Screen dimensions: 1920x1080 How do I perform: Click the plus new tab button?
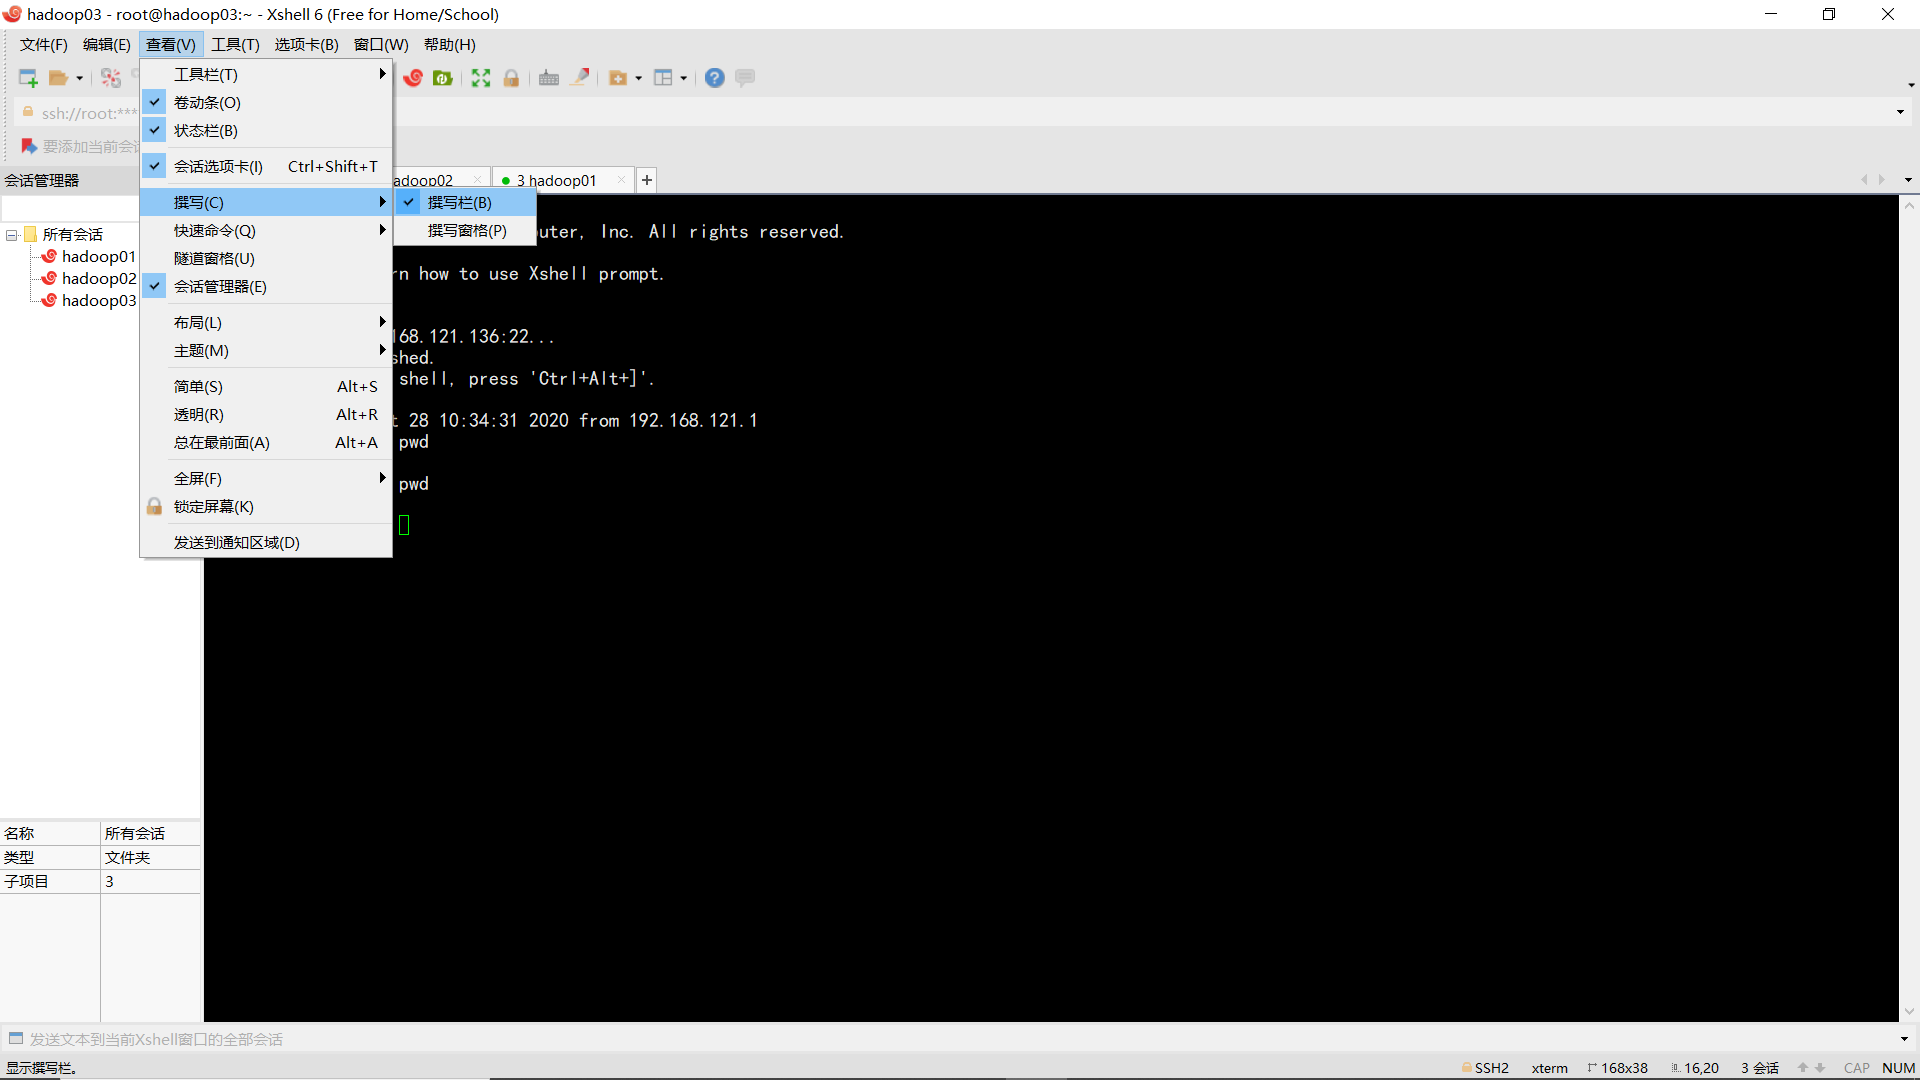[647, 180]
